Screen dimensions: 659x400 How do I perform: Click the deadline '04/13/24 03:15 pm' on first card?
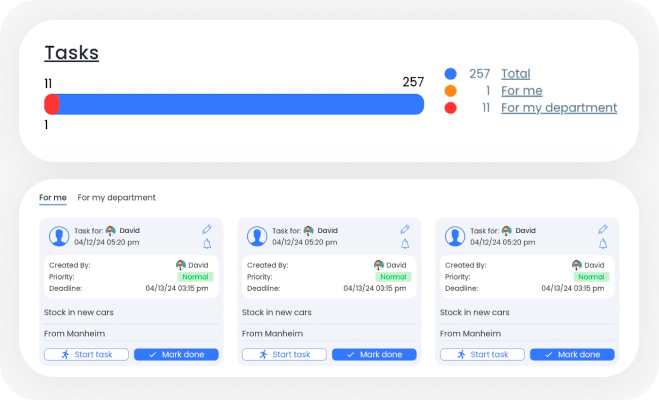click(177, 288)
